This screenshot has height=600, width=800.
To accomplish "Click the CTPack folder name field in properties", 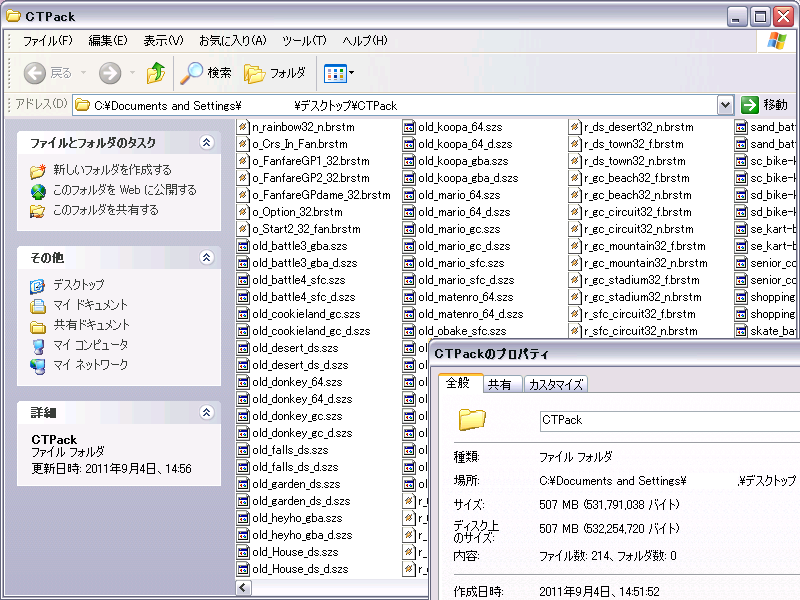I will pos(669,421).
